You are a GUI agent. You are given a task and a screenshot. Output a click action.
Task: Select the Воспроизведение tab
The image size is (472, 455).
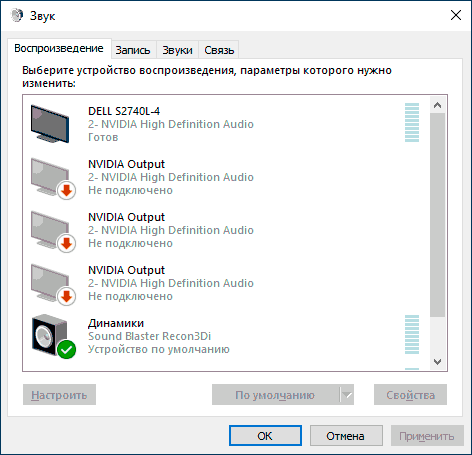pyautogui.click(x=59, y=49)
